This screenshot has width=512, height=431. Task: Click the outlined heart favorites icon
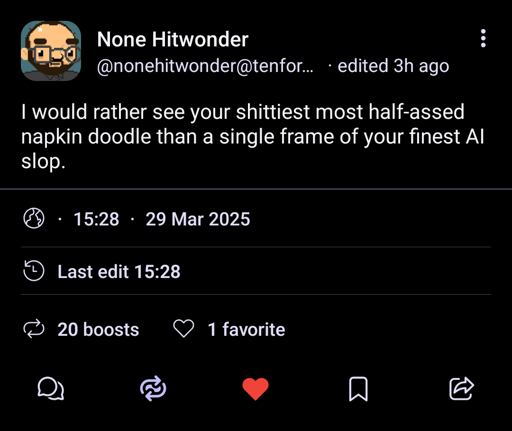tap(184, 329)
